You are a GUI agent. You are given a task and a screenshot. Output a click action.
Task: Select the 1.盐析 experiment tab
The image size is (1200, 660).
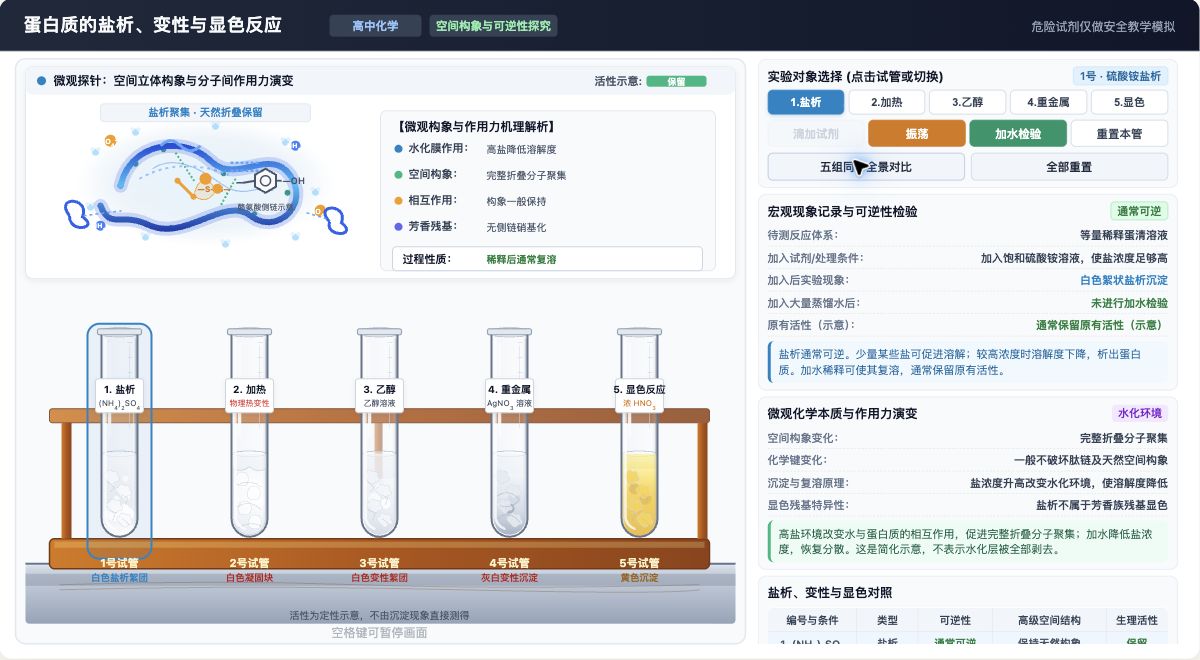click(x=805, y=102)
